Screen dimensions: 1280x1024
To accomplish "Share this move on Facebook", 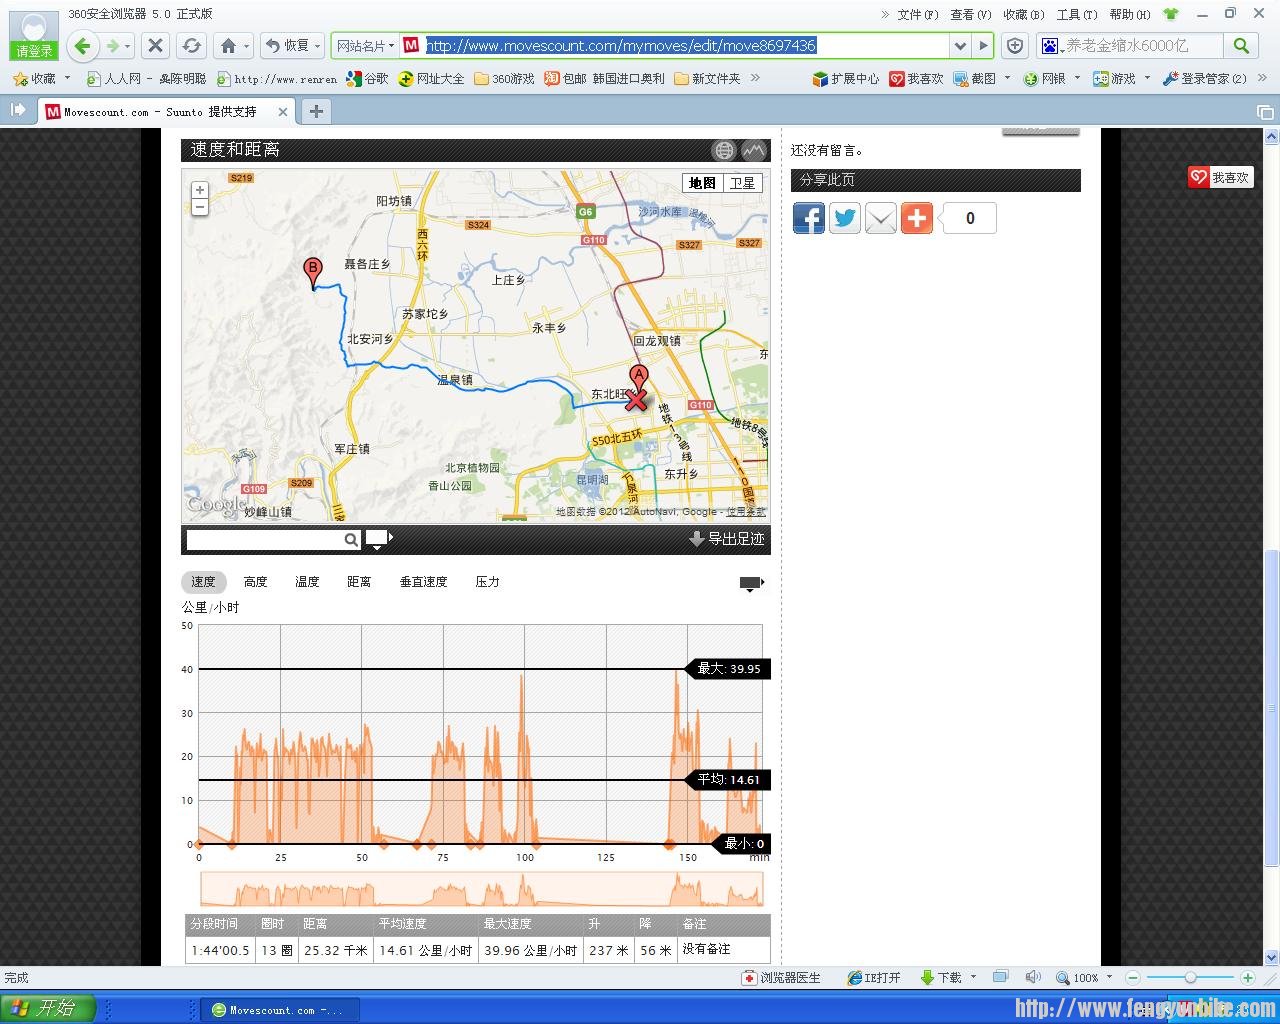I will [x=808, y=218].
